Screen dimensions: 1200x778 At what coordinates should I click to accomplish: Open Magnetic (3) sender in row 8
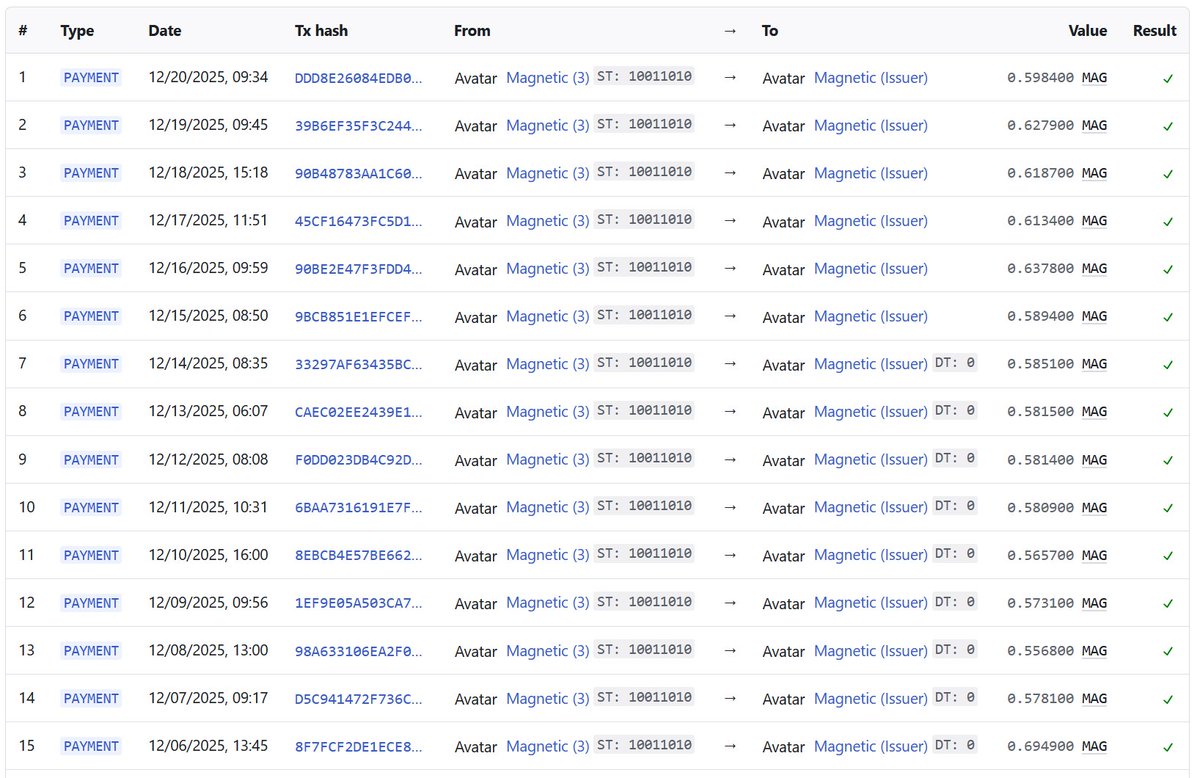548,412
